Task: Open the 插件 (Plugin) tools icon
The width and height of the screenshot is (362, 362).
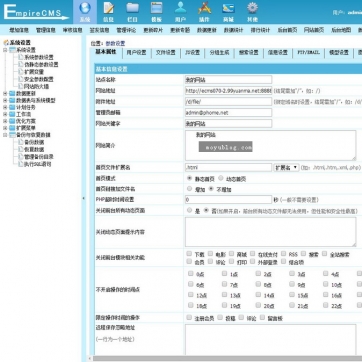Action: point(204,8)
